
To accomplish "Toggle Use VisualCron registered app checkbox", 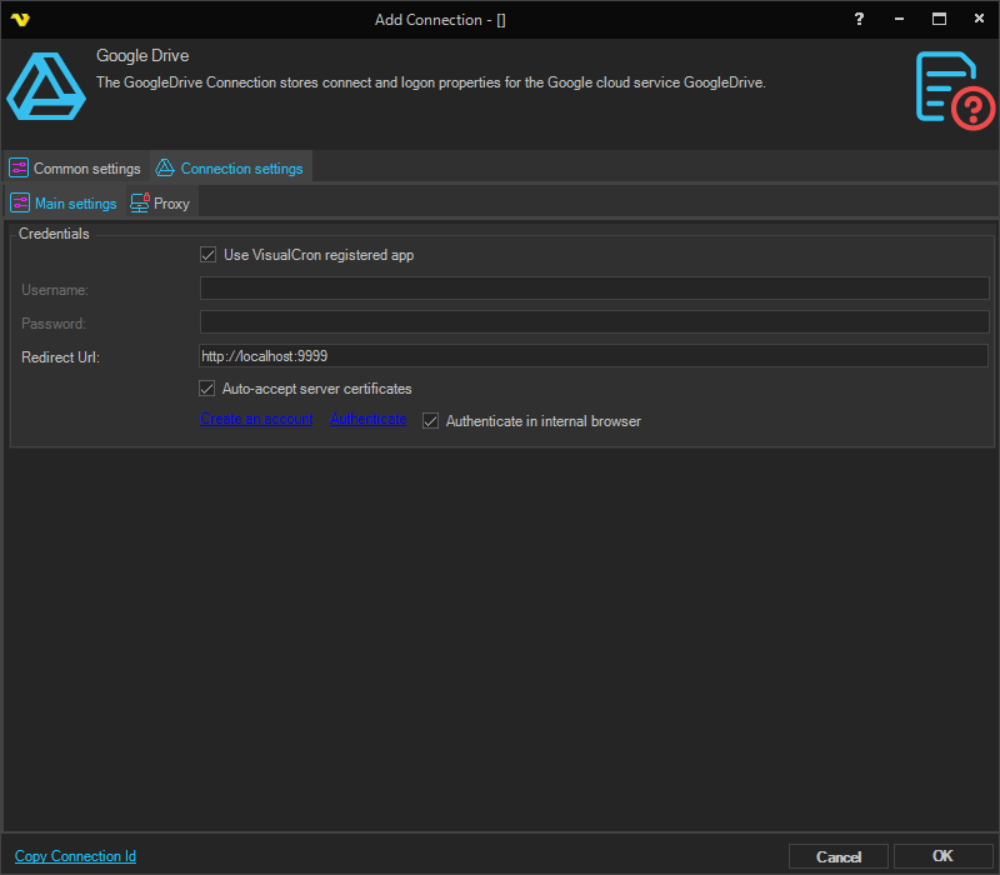I will (x=208, y=255).
